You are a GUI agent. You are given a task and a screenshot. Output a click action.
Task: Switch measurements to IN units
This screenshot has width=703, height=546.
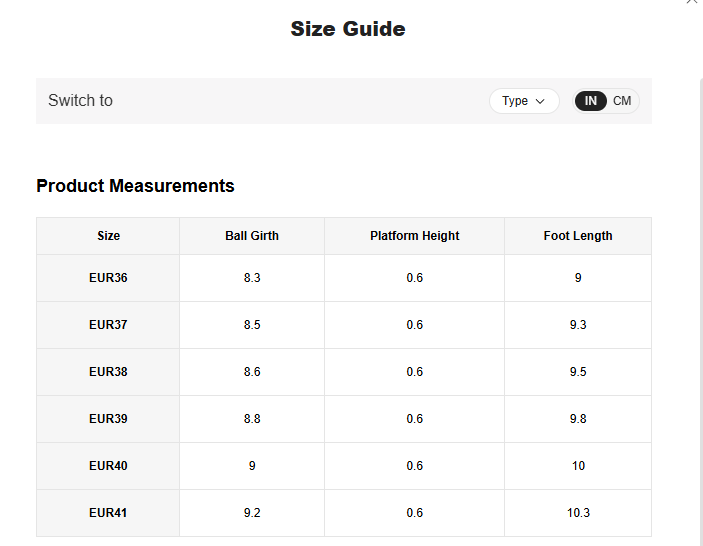(591, 101)
